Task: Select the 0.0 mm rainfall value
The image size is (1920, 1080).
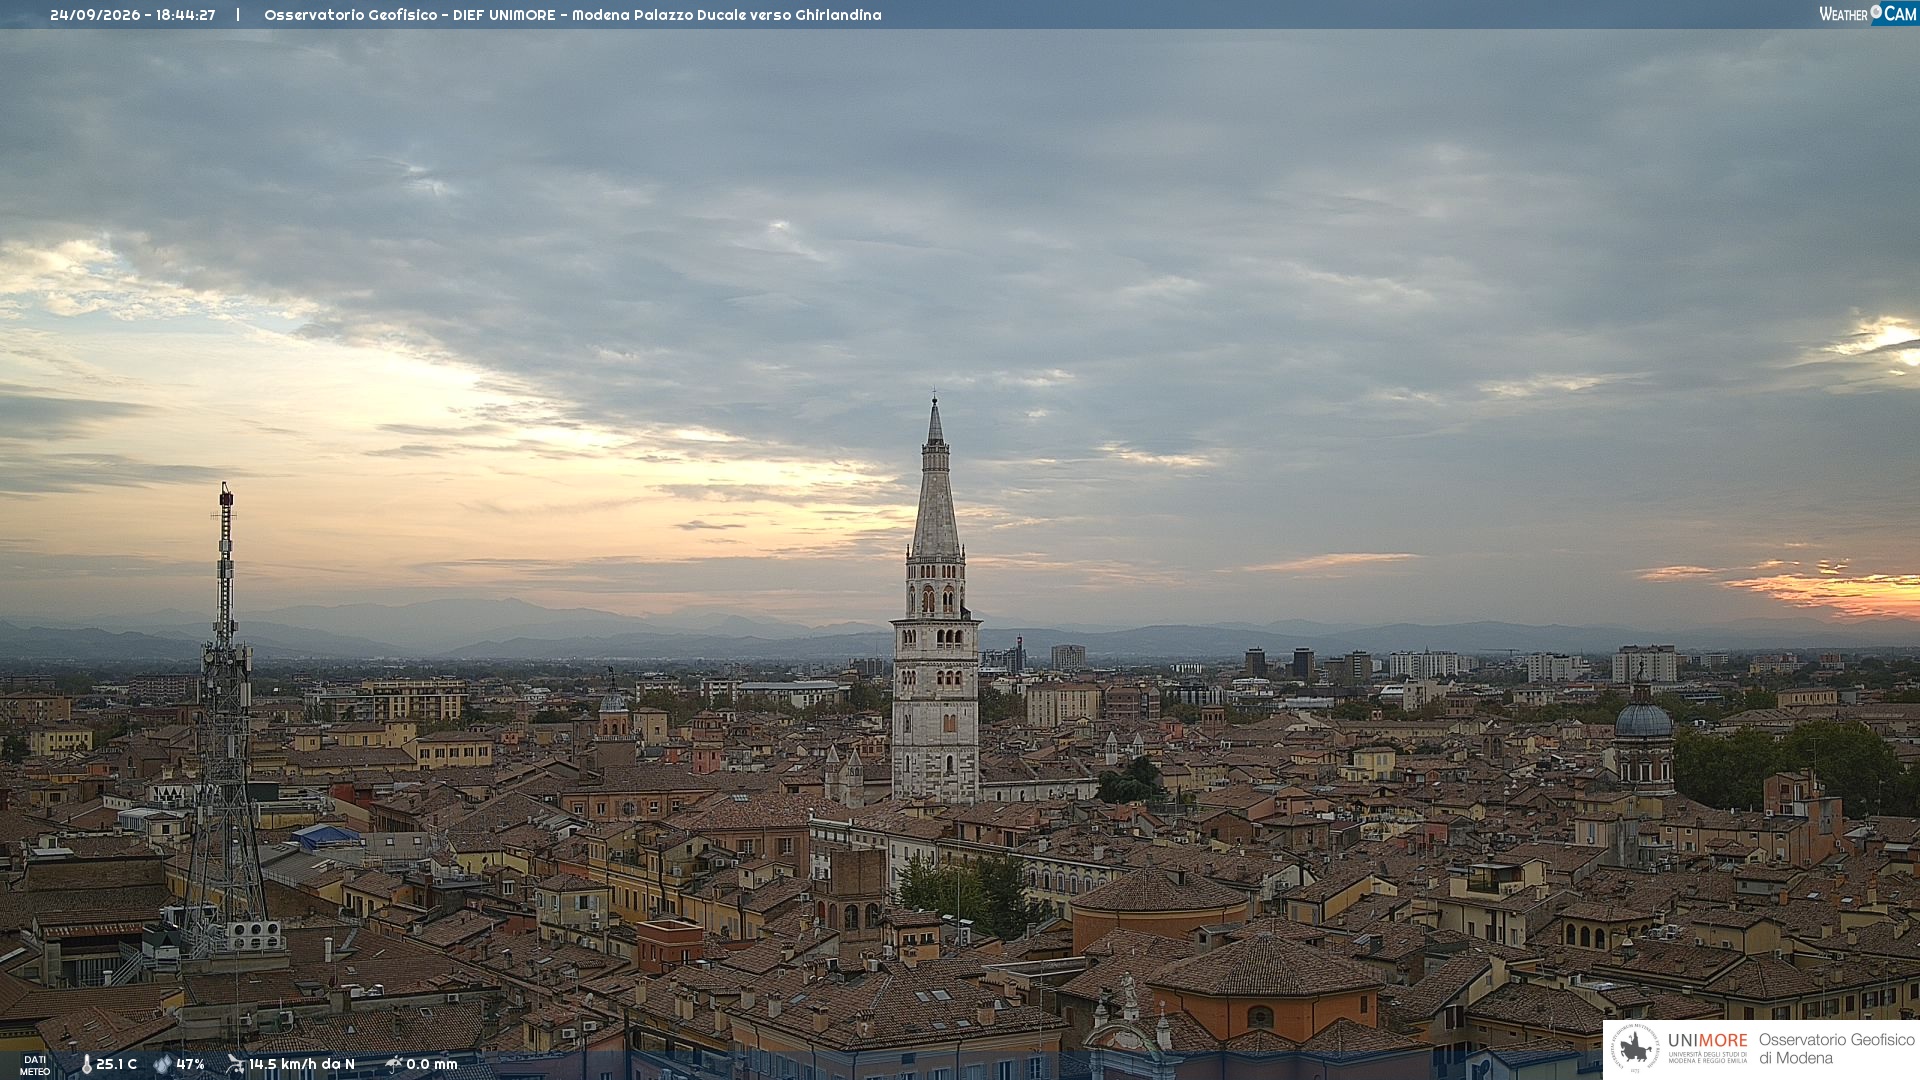Action: pyautogui.click(x=432, y=1064)
